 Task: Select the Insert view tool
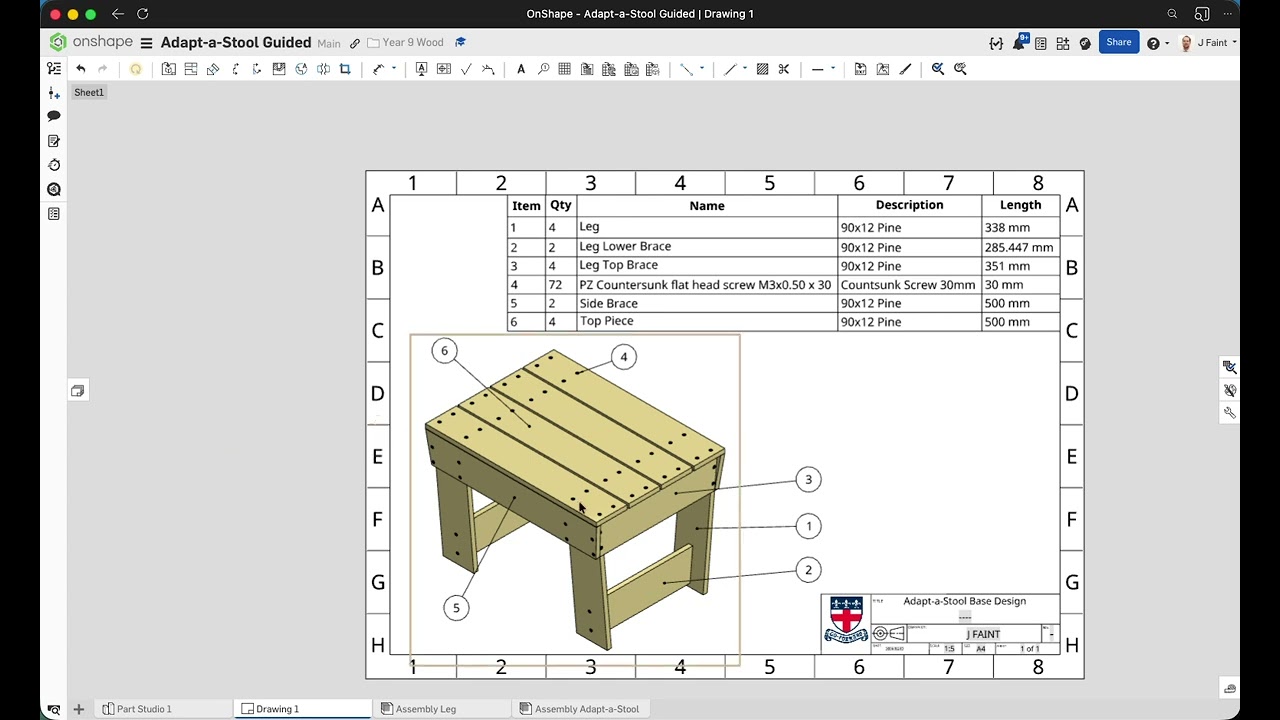point(169,69)
